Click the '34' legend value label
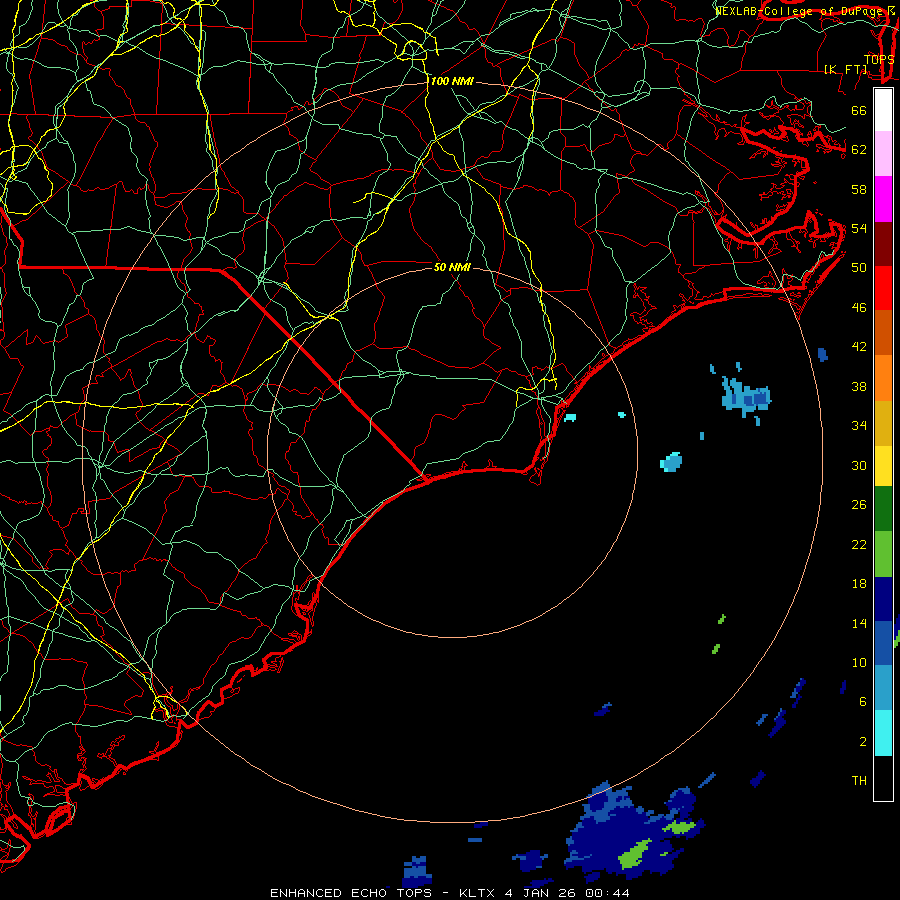 point(859,426)
